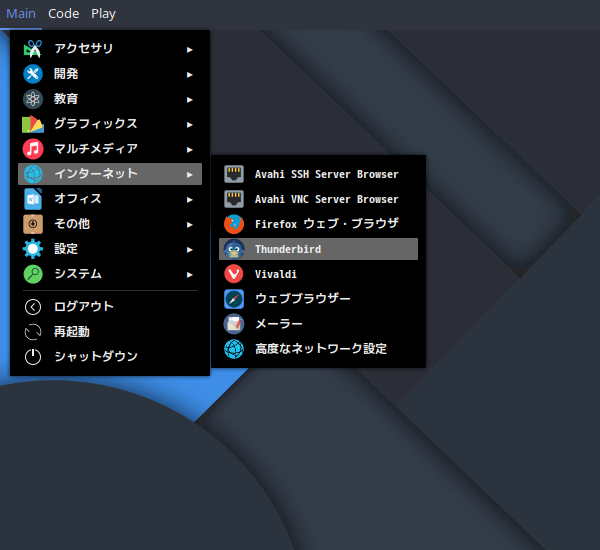
Task: Expand the その他 submenu arrow
Action: point(189,225)
